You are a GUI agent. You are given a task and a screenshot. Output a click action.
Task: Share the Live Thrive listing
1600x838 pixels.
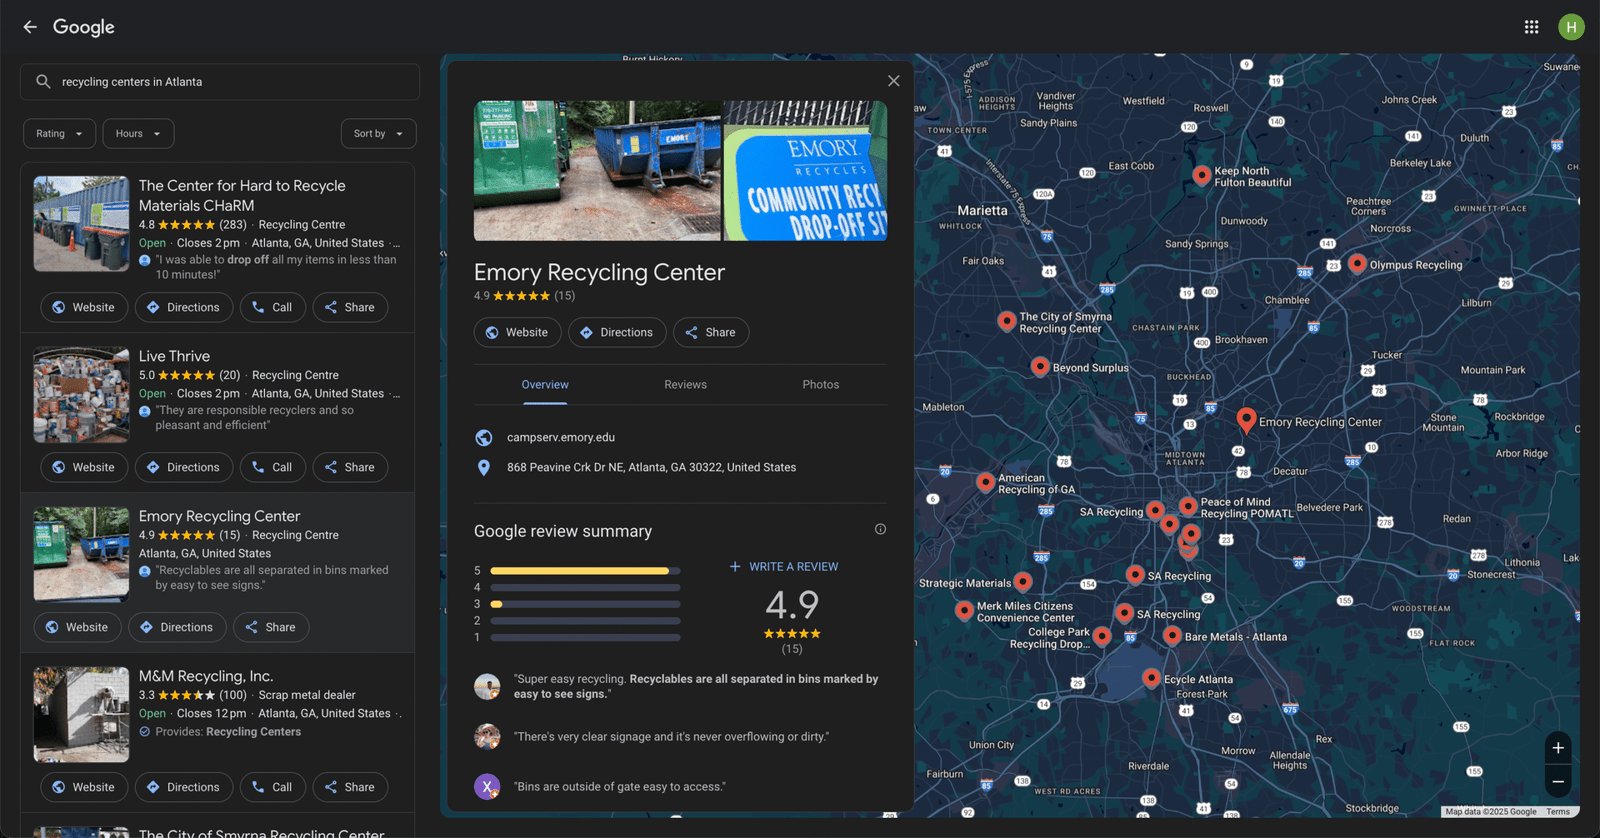[x=350, y=467]
